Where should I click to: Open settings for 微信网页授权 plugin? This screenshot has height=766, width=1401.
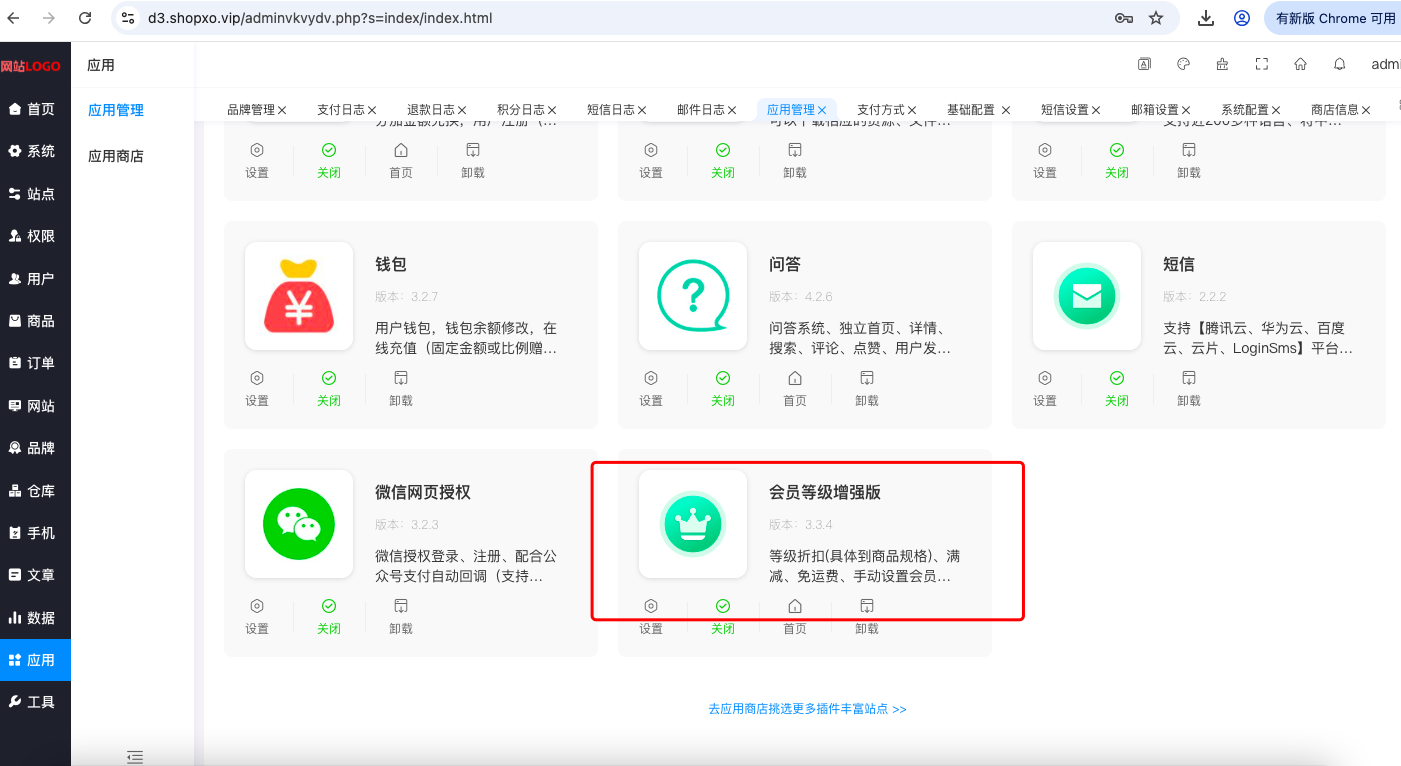tap(257, 616)
